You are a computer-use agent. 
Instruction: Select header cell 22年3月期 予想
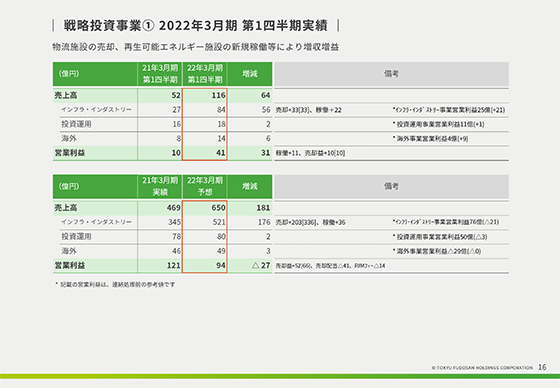205,186
